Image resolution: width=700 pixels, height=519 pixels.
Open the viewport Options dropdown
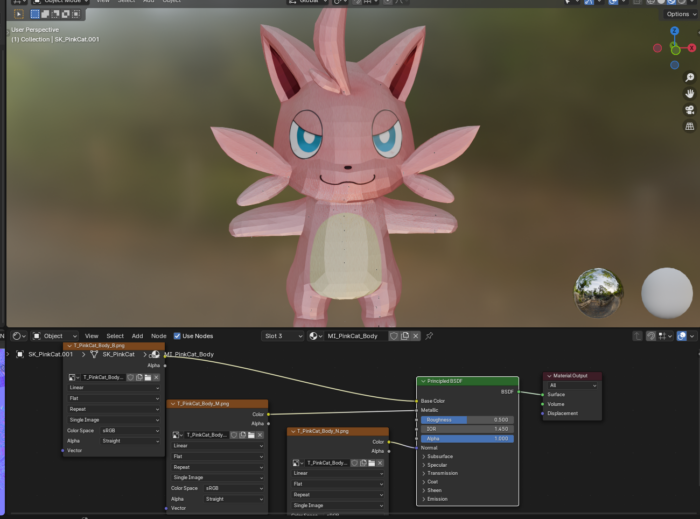coord(680,14)
